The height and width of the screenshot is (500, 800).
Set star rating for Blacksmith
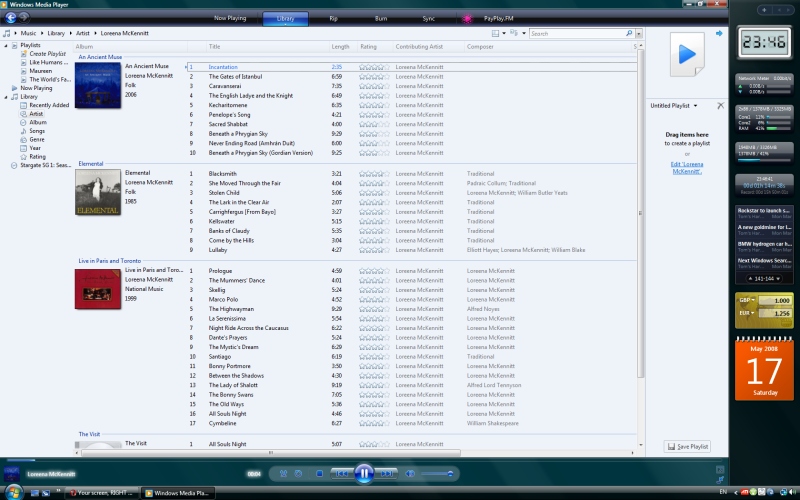point(374,173)
